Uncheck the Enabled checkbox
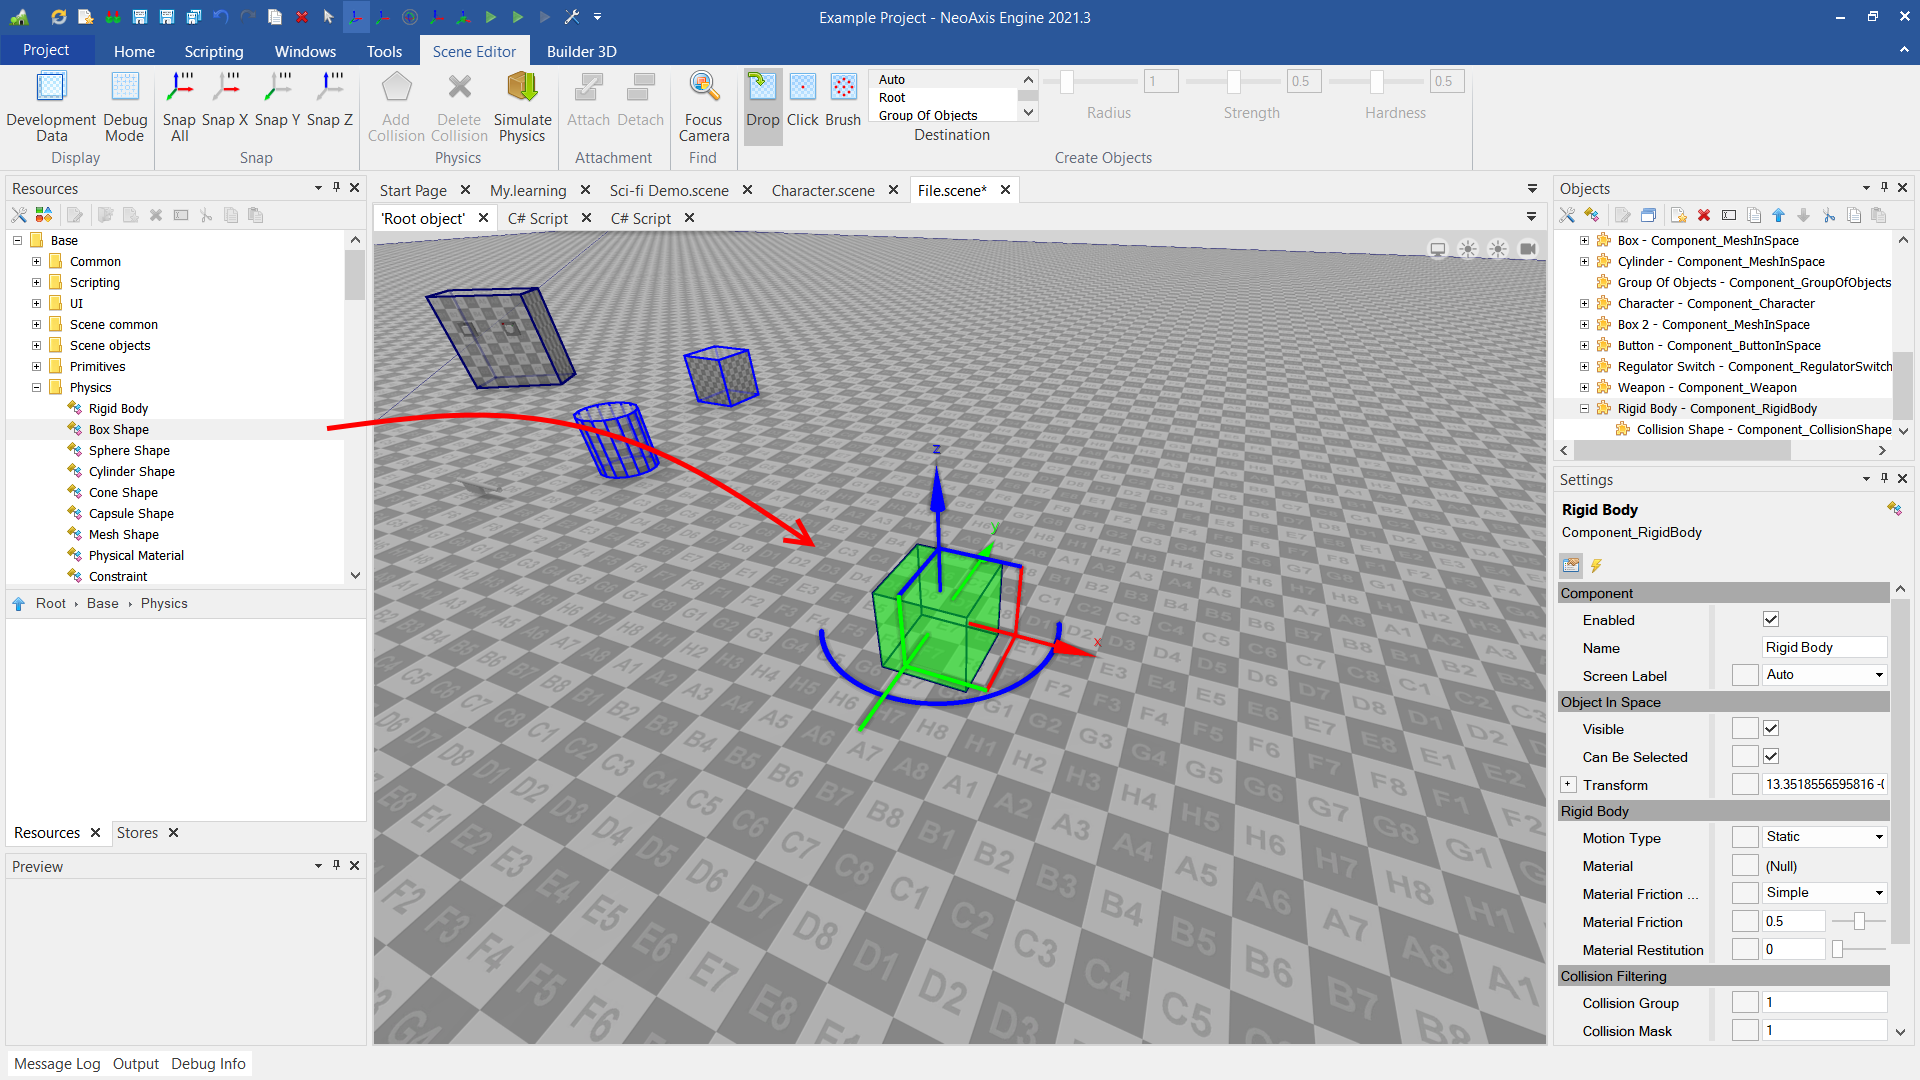The image size is (1920, 1080). click(1771, 620)
